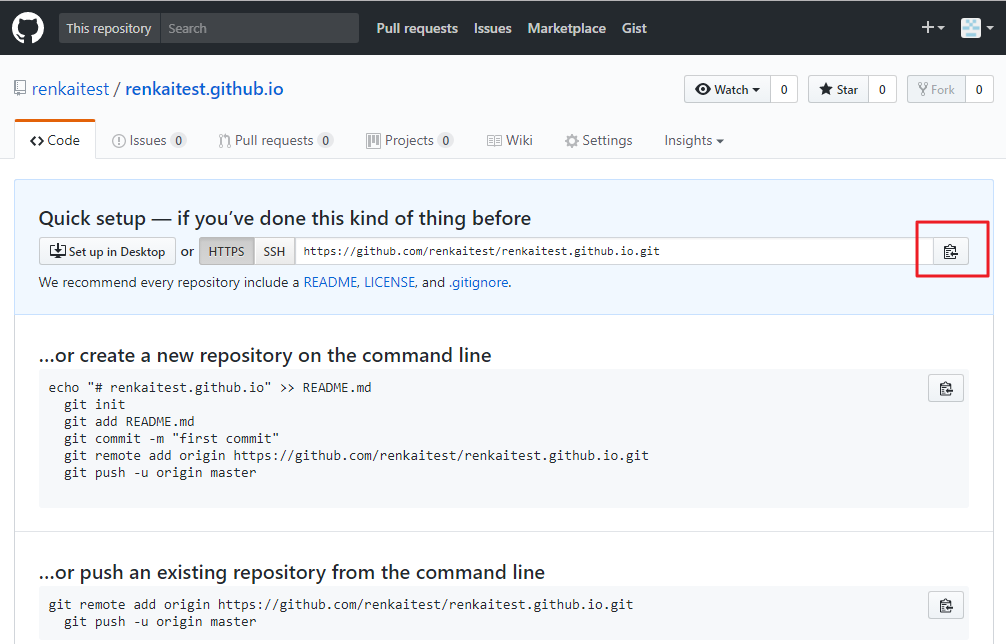1006x644 pixels.
Task: Open the Issues repository tab
Action: click(x=149, y=140)
